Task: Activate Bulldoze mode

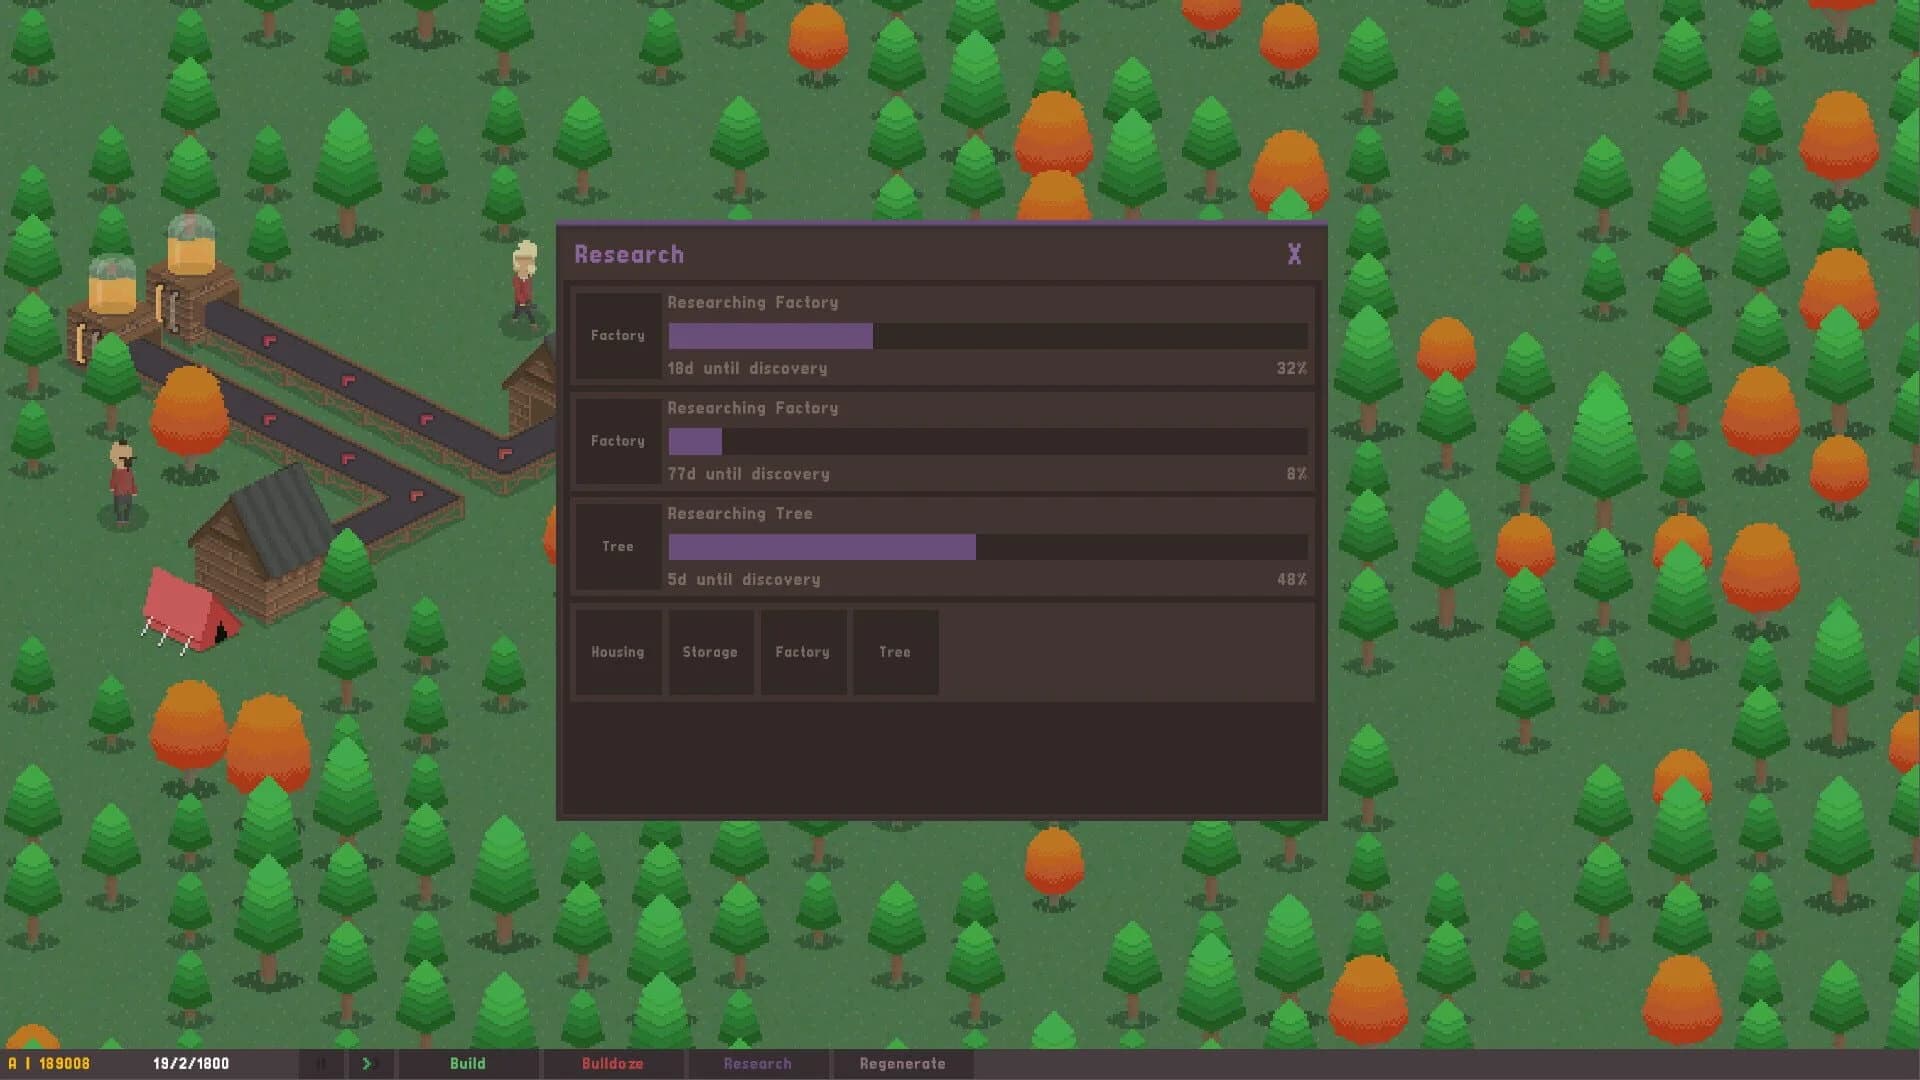Action: pyautogui.click(x=612, y=1063)
